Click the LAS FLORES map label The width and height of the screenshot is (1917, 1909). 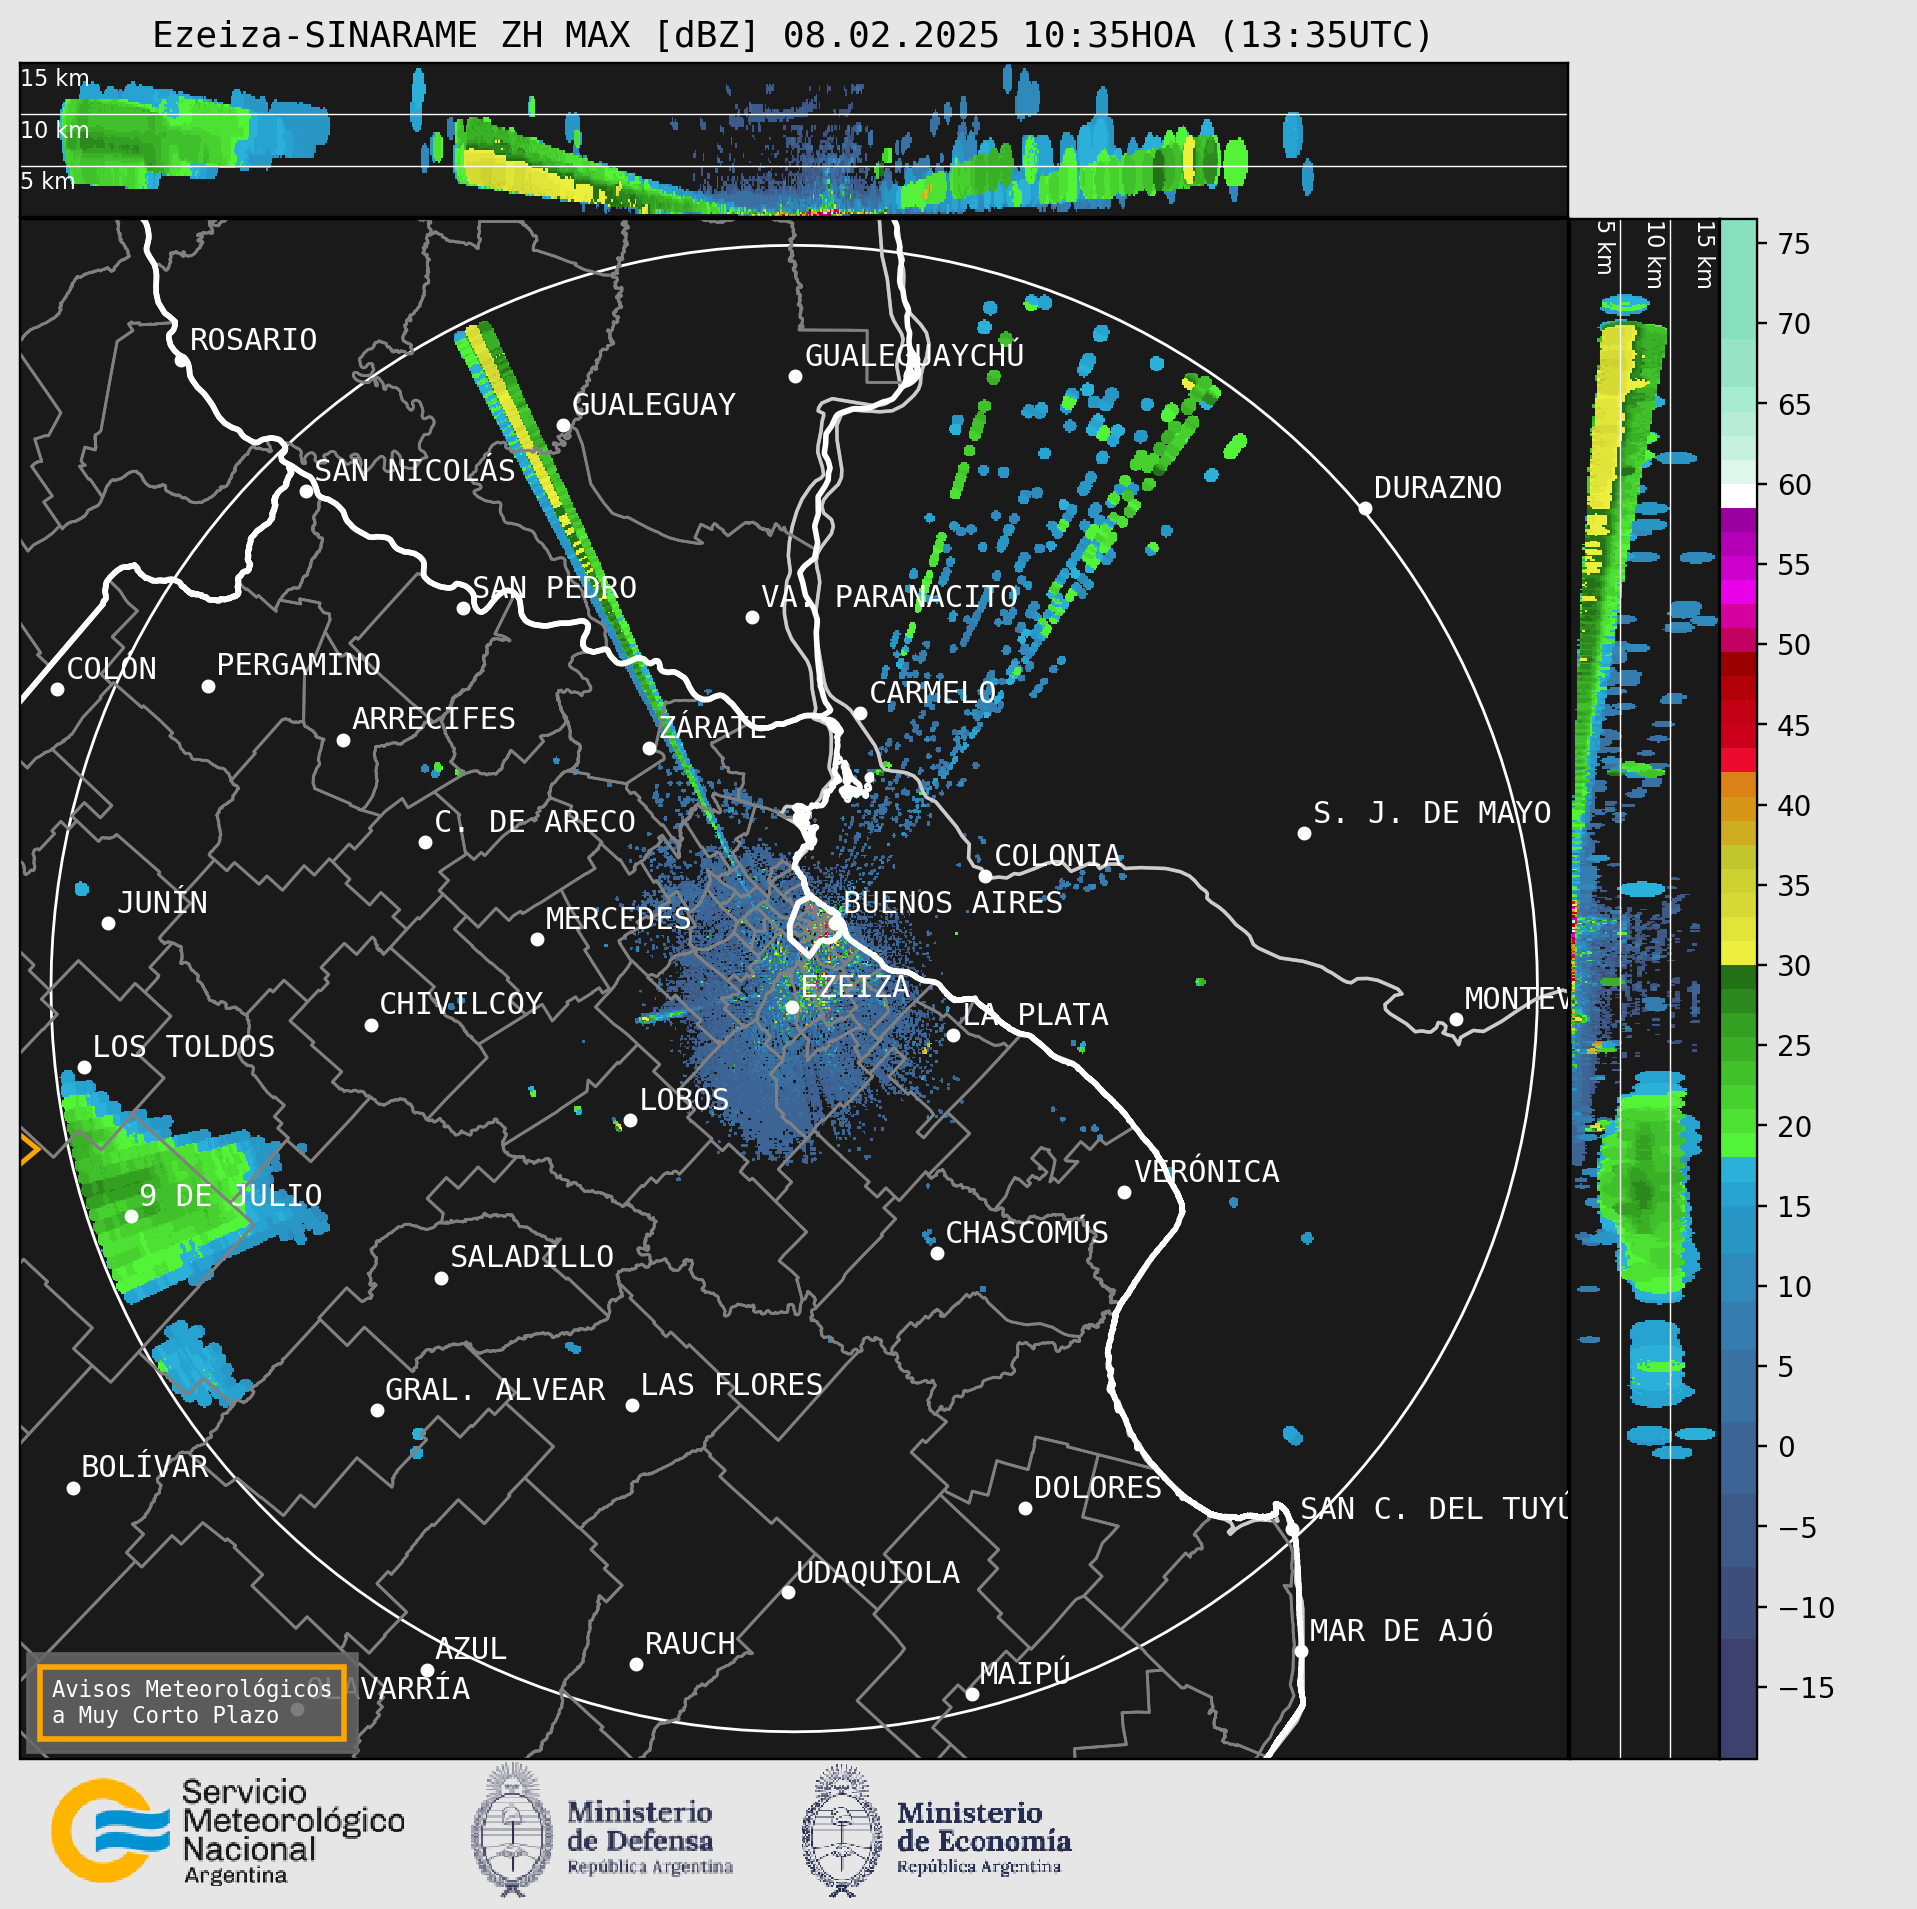coord(731,1384)
